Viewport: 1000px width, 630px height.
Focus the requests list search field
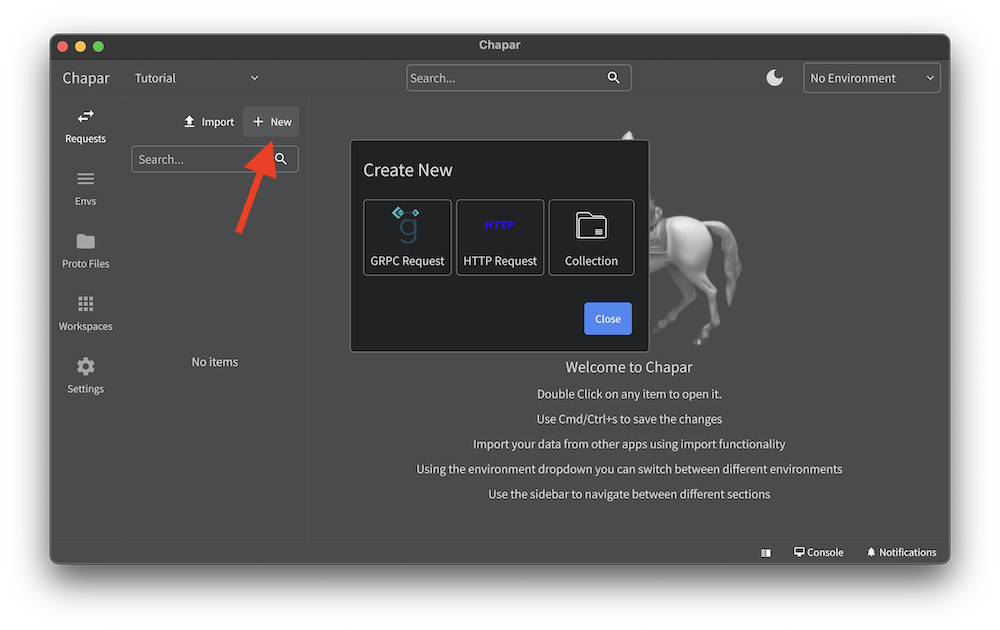tap(198, 159)
